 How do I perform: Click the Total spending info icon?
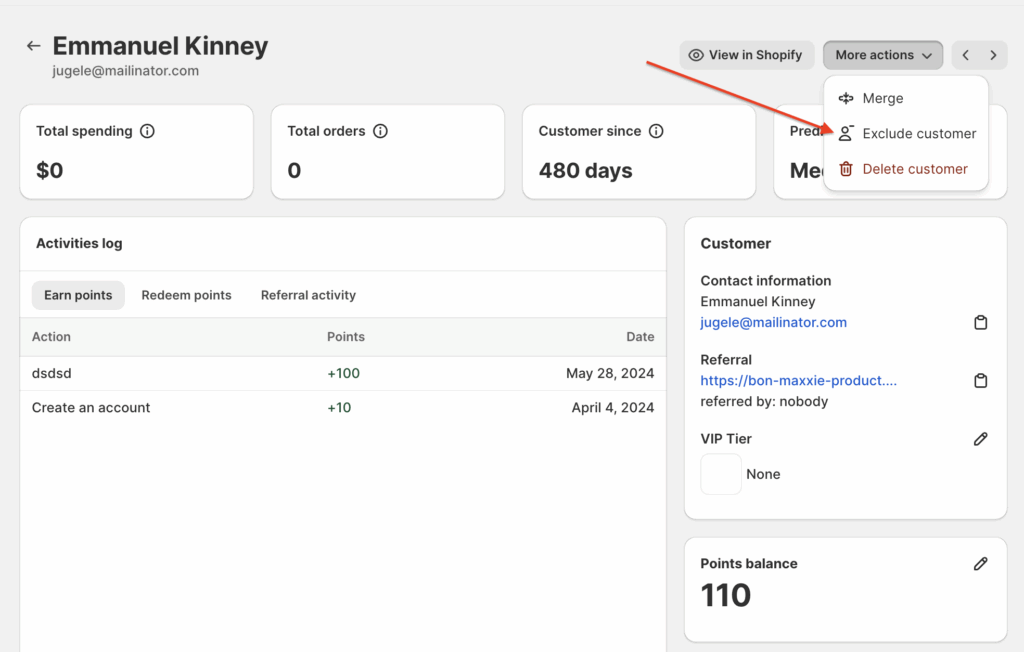click(x=147, y=131)
